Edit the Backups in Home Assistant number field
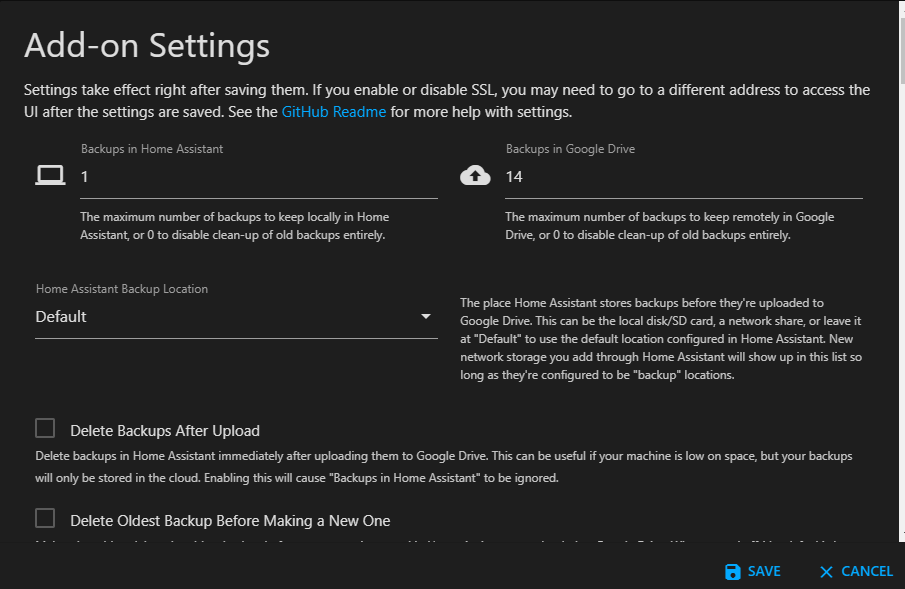 [259, 177]
